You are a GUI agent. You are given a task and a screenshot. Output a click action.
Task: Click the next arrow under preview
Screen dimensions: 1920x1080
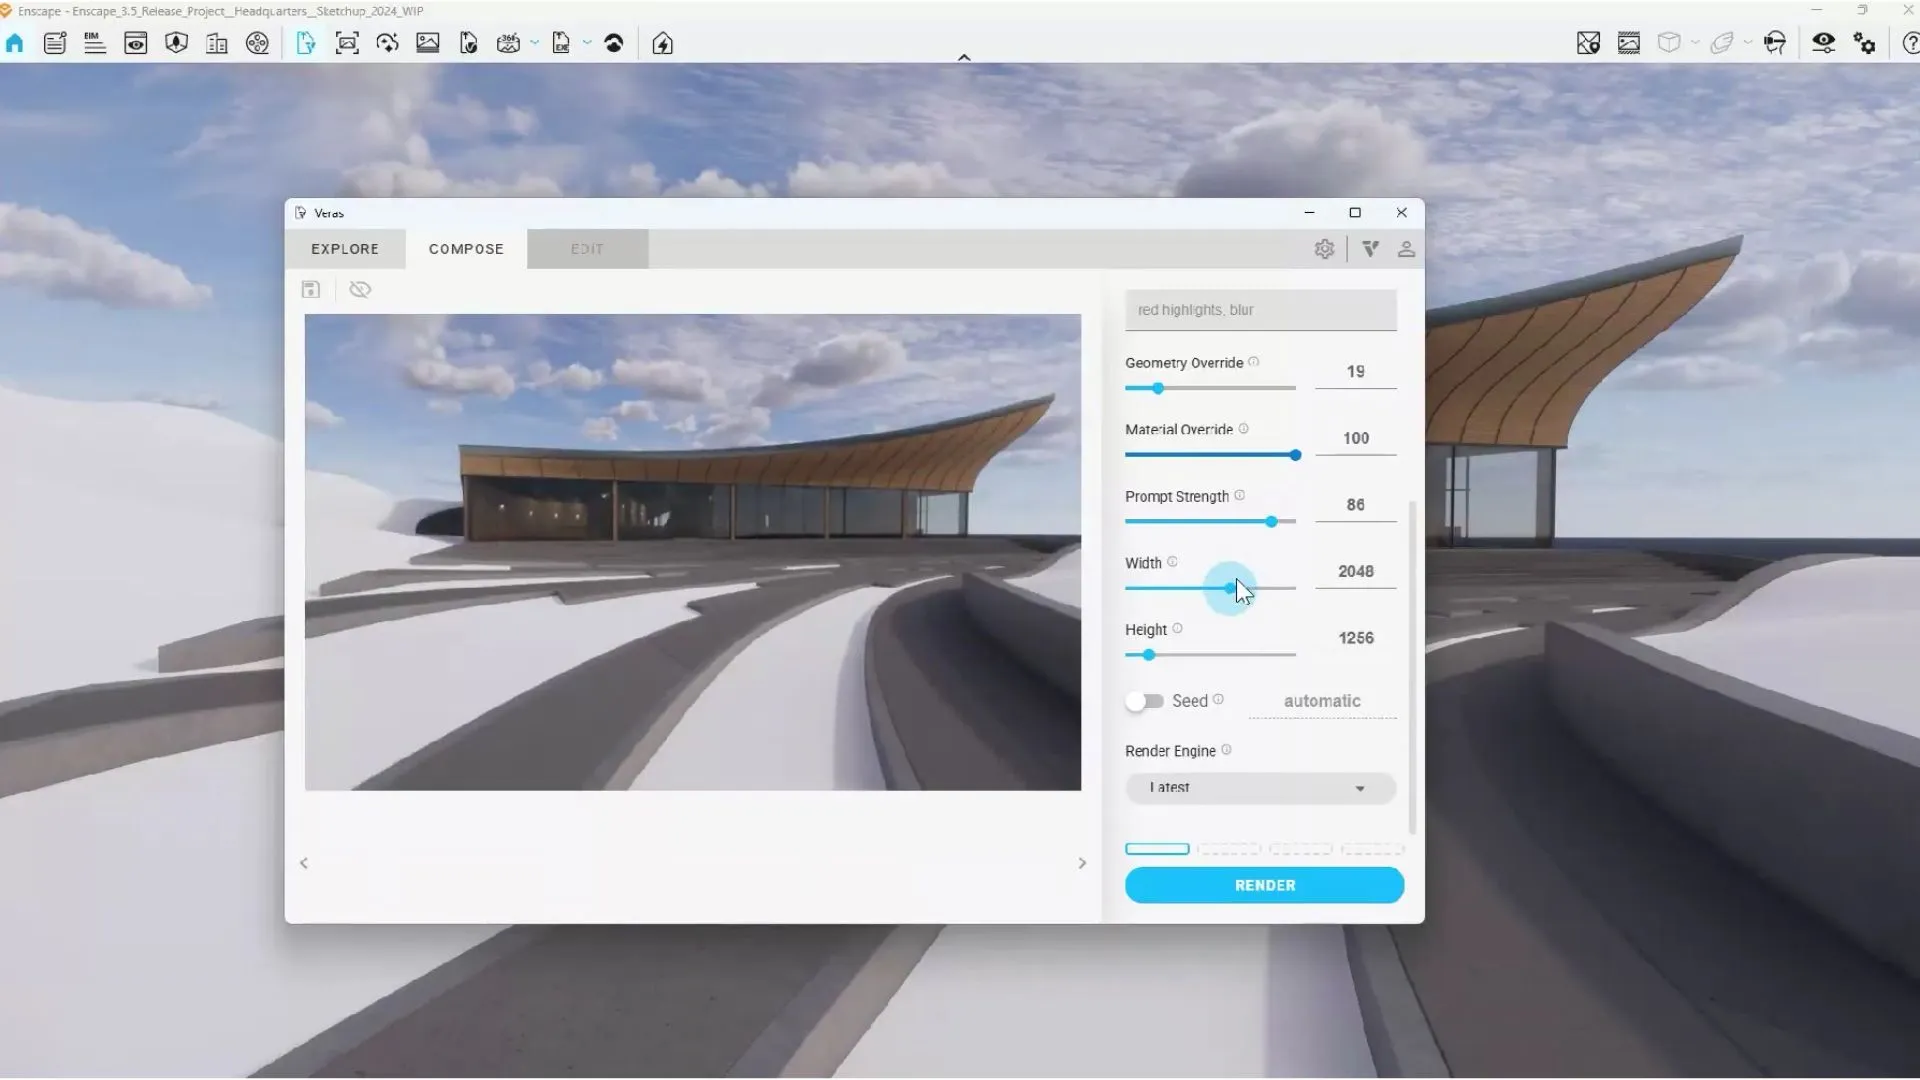(1082, 863)
